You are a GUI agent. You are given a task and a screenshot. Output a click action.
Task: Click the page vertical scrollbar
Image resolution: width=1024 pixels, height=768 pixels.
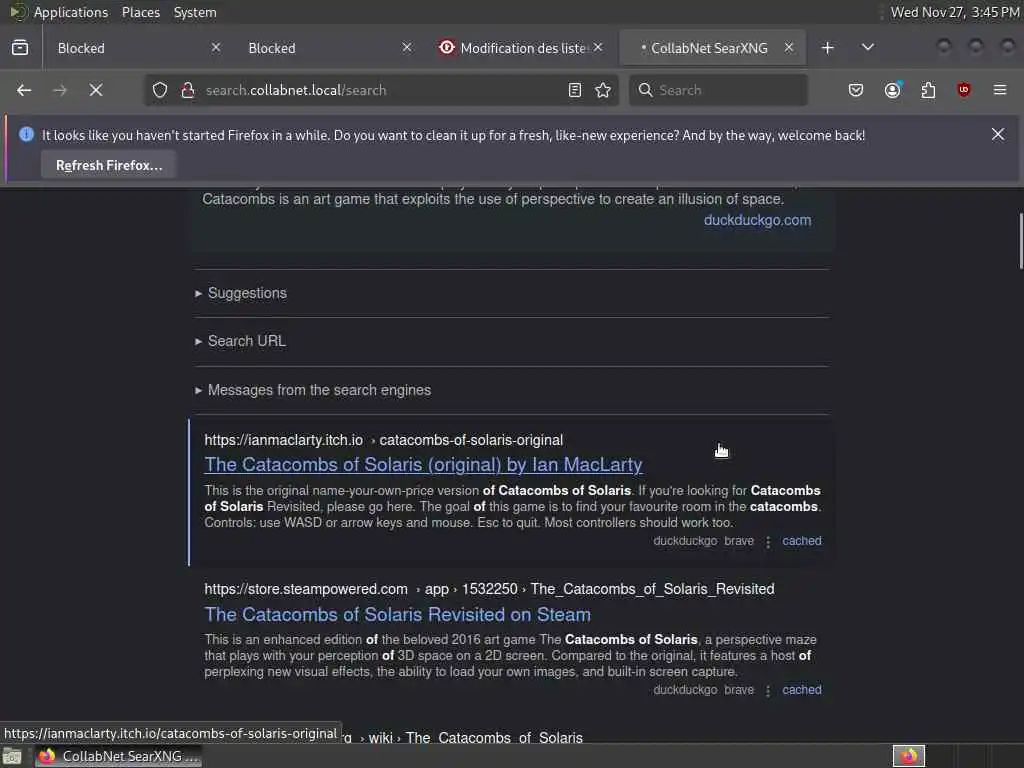pyautogui.click(x=1020, y=240)
